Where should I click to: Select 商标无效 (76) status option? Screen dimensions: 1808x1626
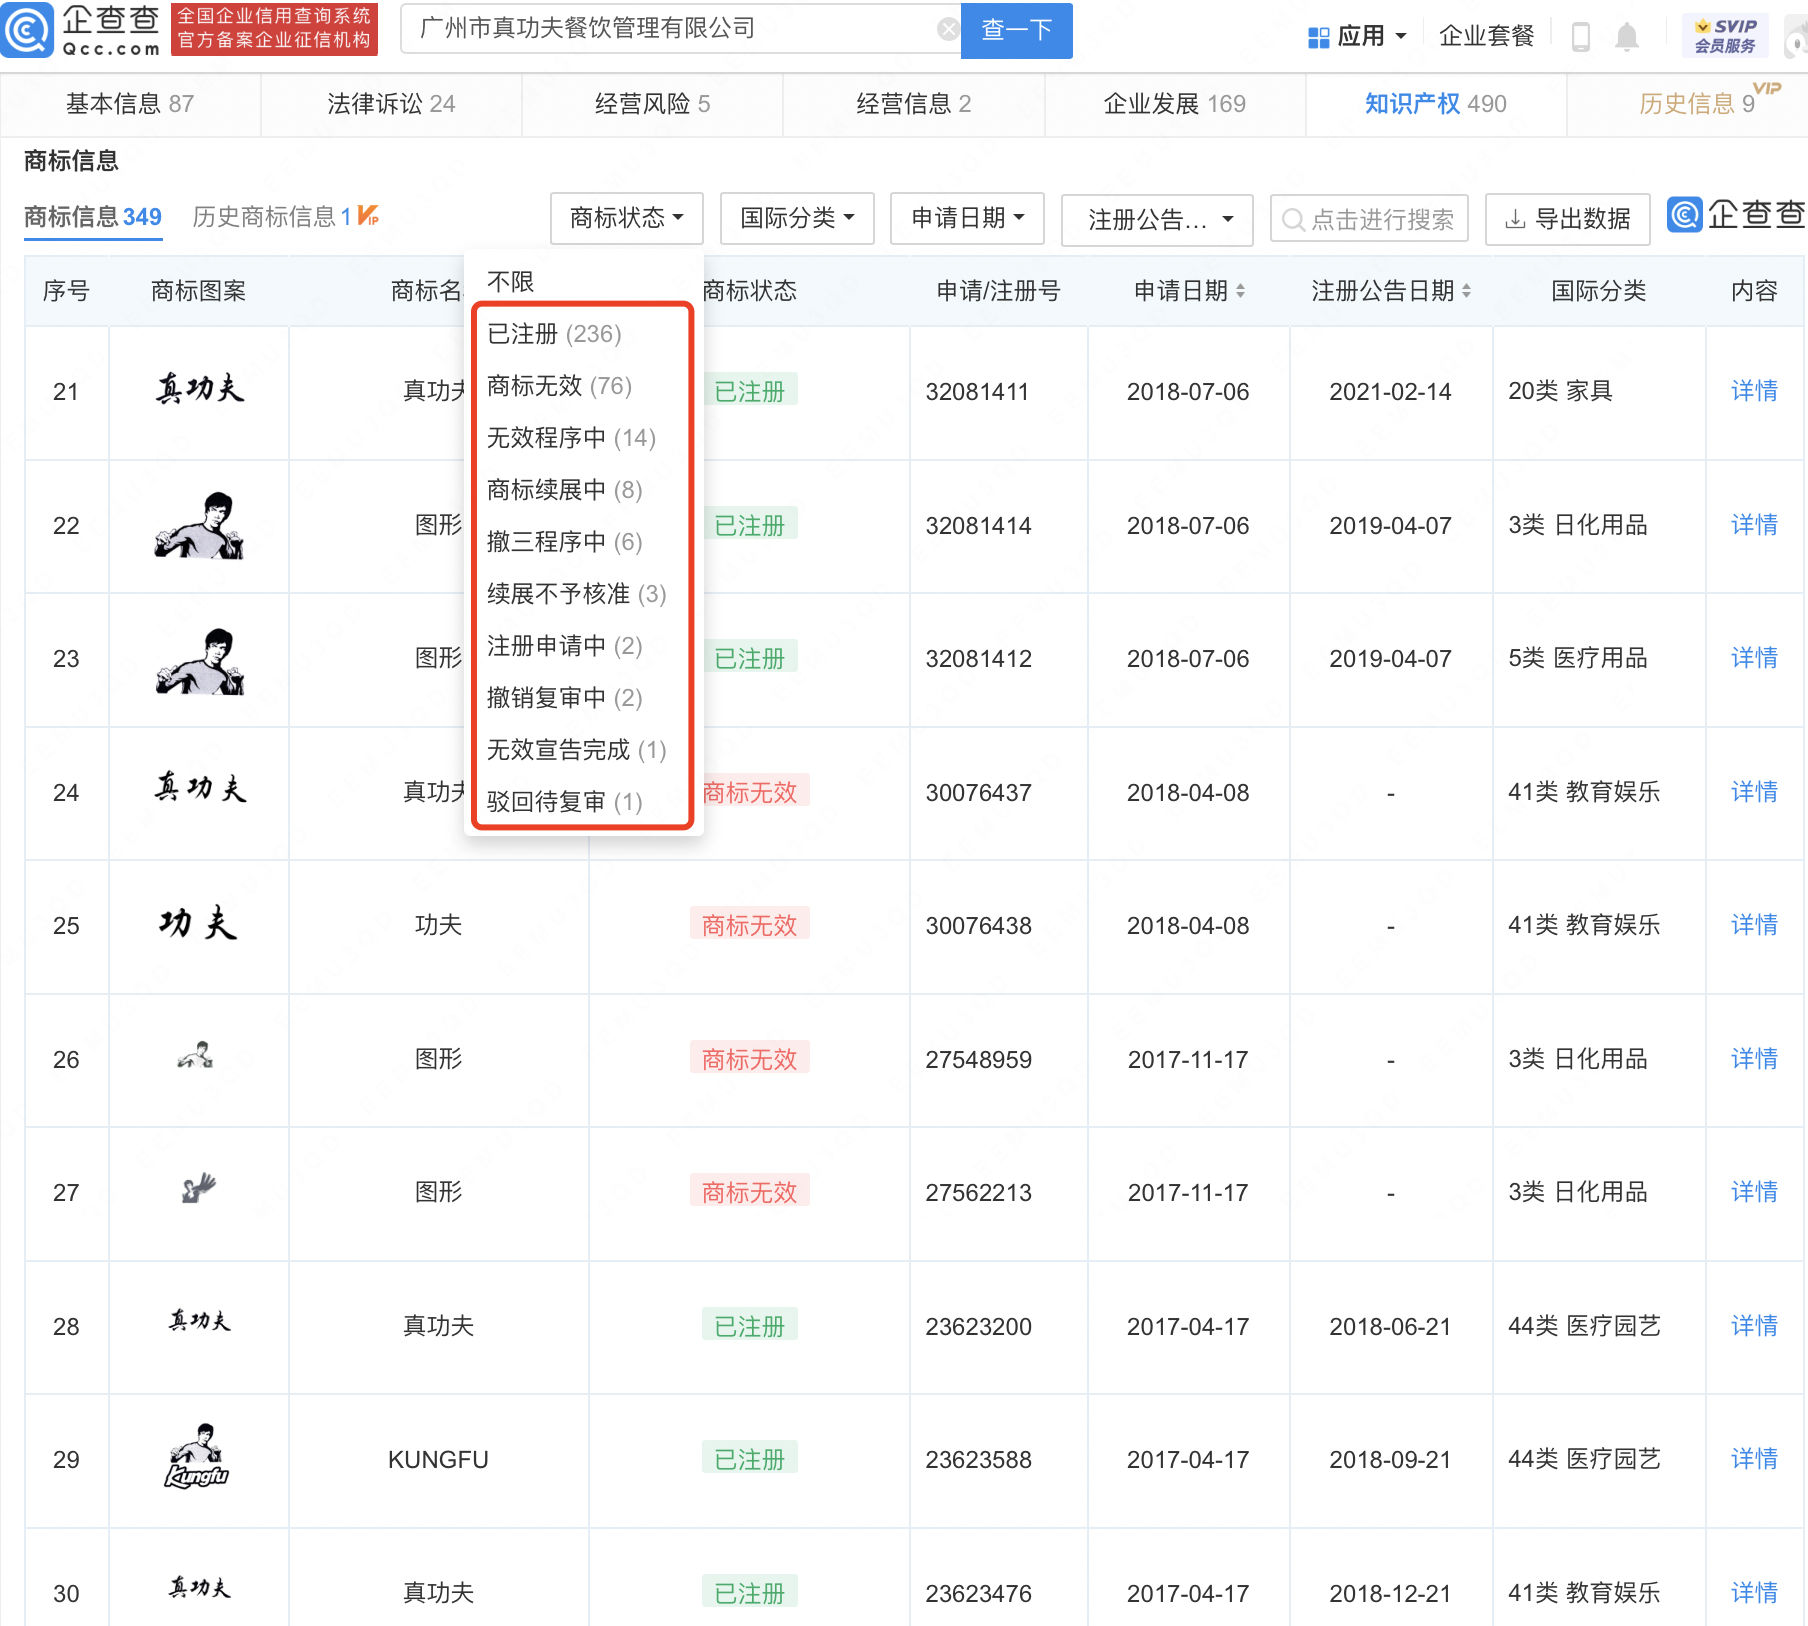[x=560, y=386]
